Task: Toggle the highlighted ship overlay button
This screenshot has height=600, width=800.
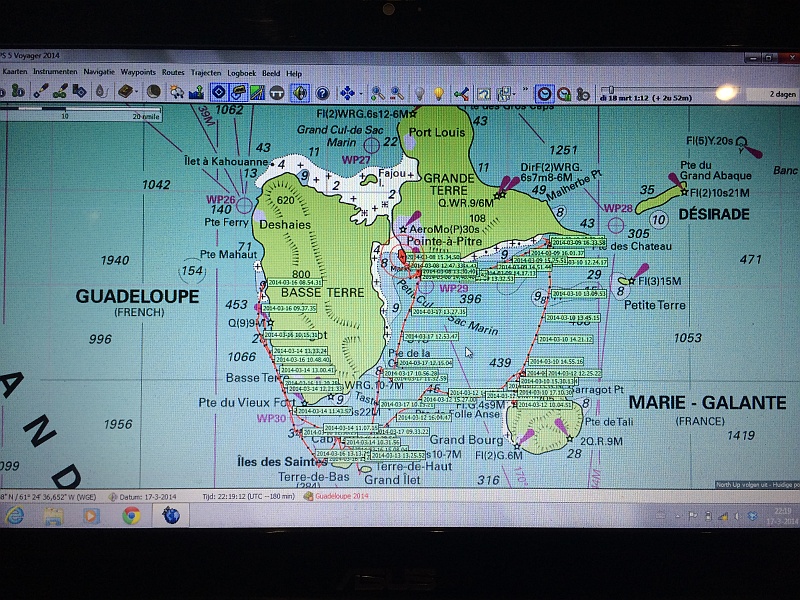Action: tap(238, 92)
